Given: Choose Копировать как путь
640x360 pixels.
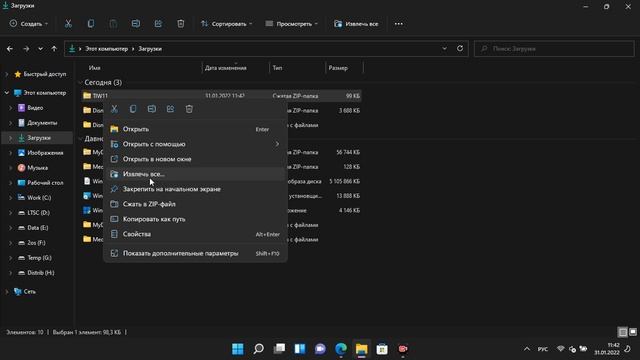Looking at the screenshot, I should [195, 219].
